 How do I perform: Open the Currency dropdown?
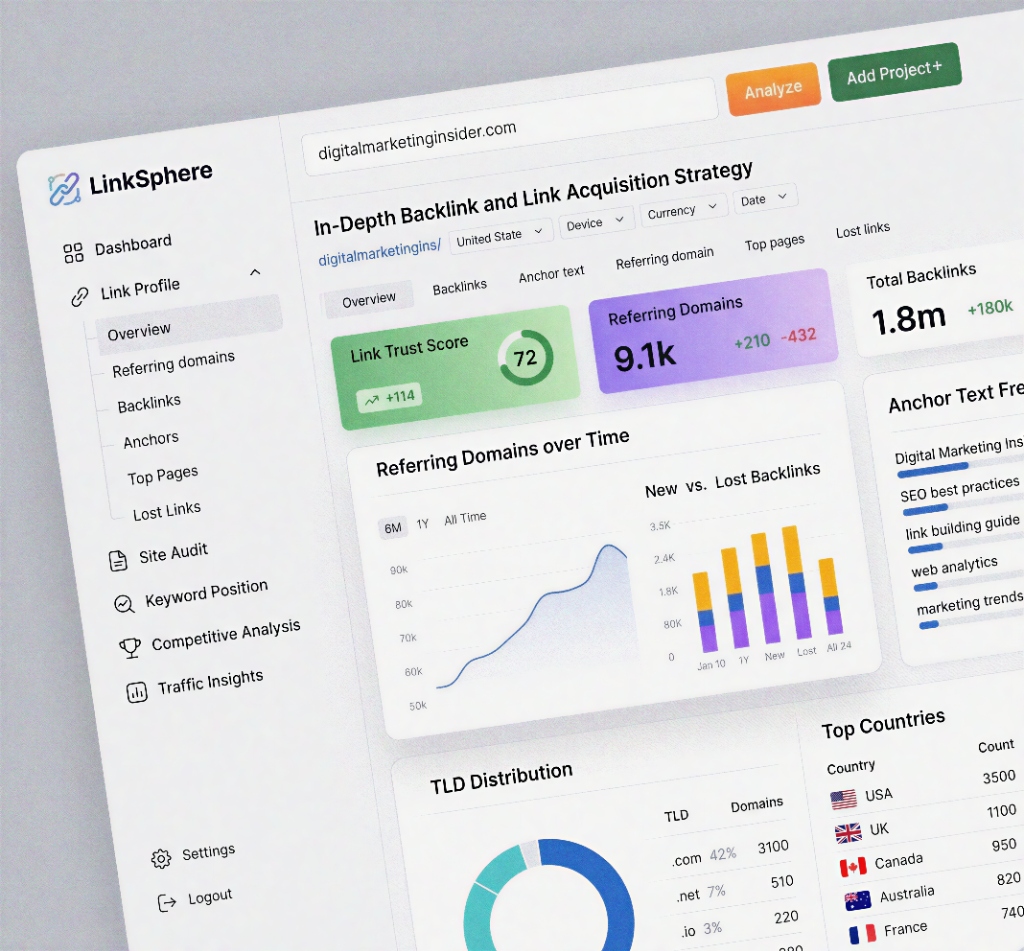point(682,210)
